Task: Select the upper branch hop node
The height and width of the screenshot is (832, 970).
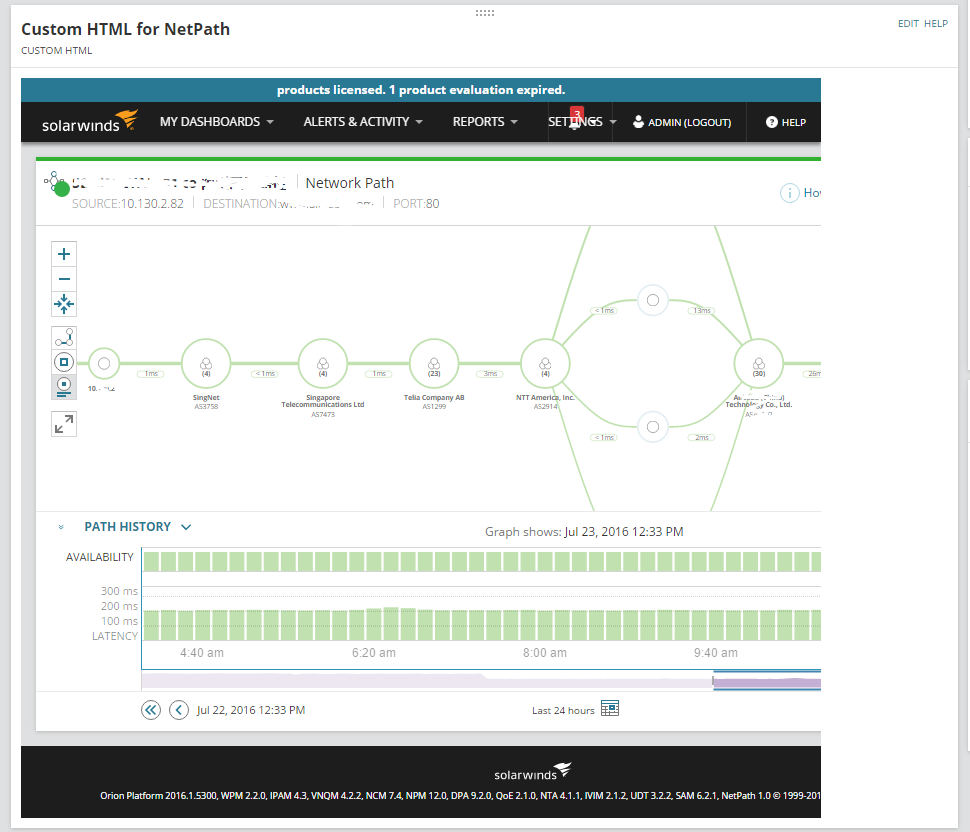Action: coord(653,301)
